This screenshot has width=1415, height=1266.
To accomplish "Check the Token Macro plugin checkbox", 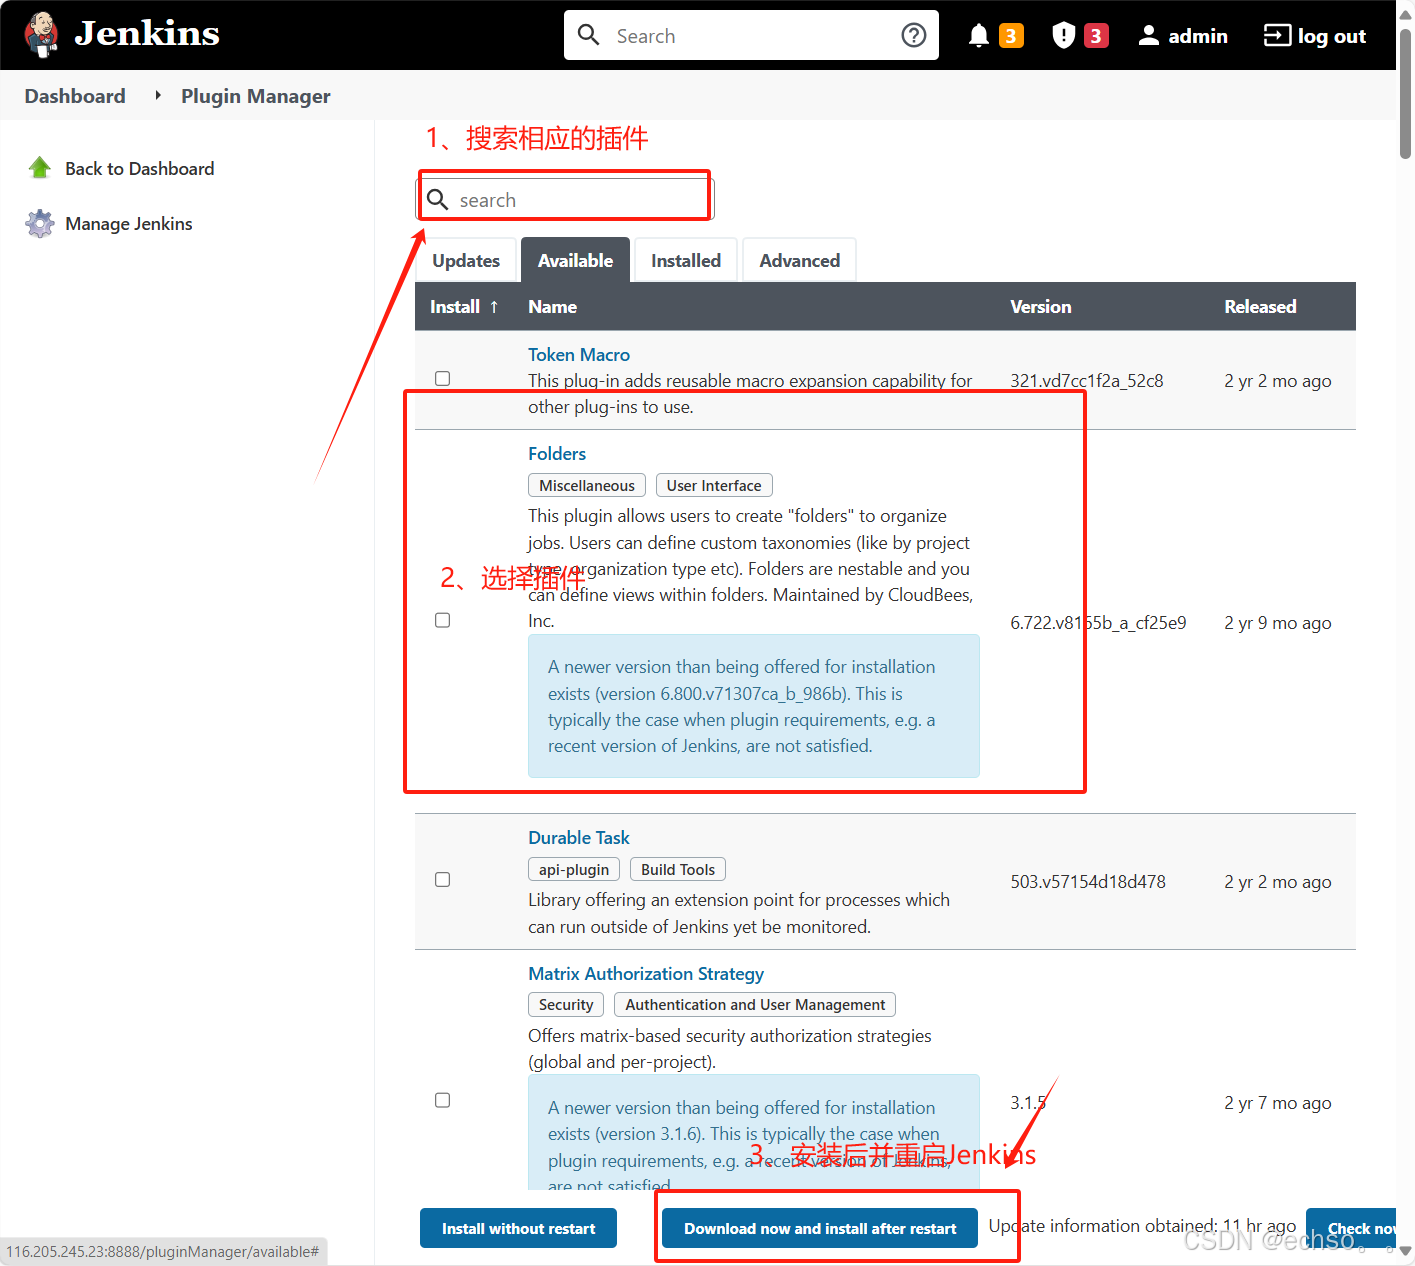I will click(442, 379).
